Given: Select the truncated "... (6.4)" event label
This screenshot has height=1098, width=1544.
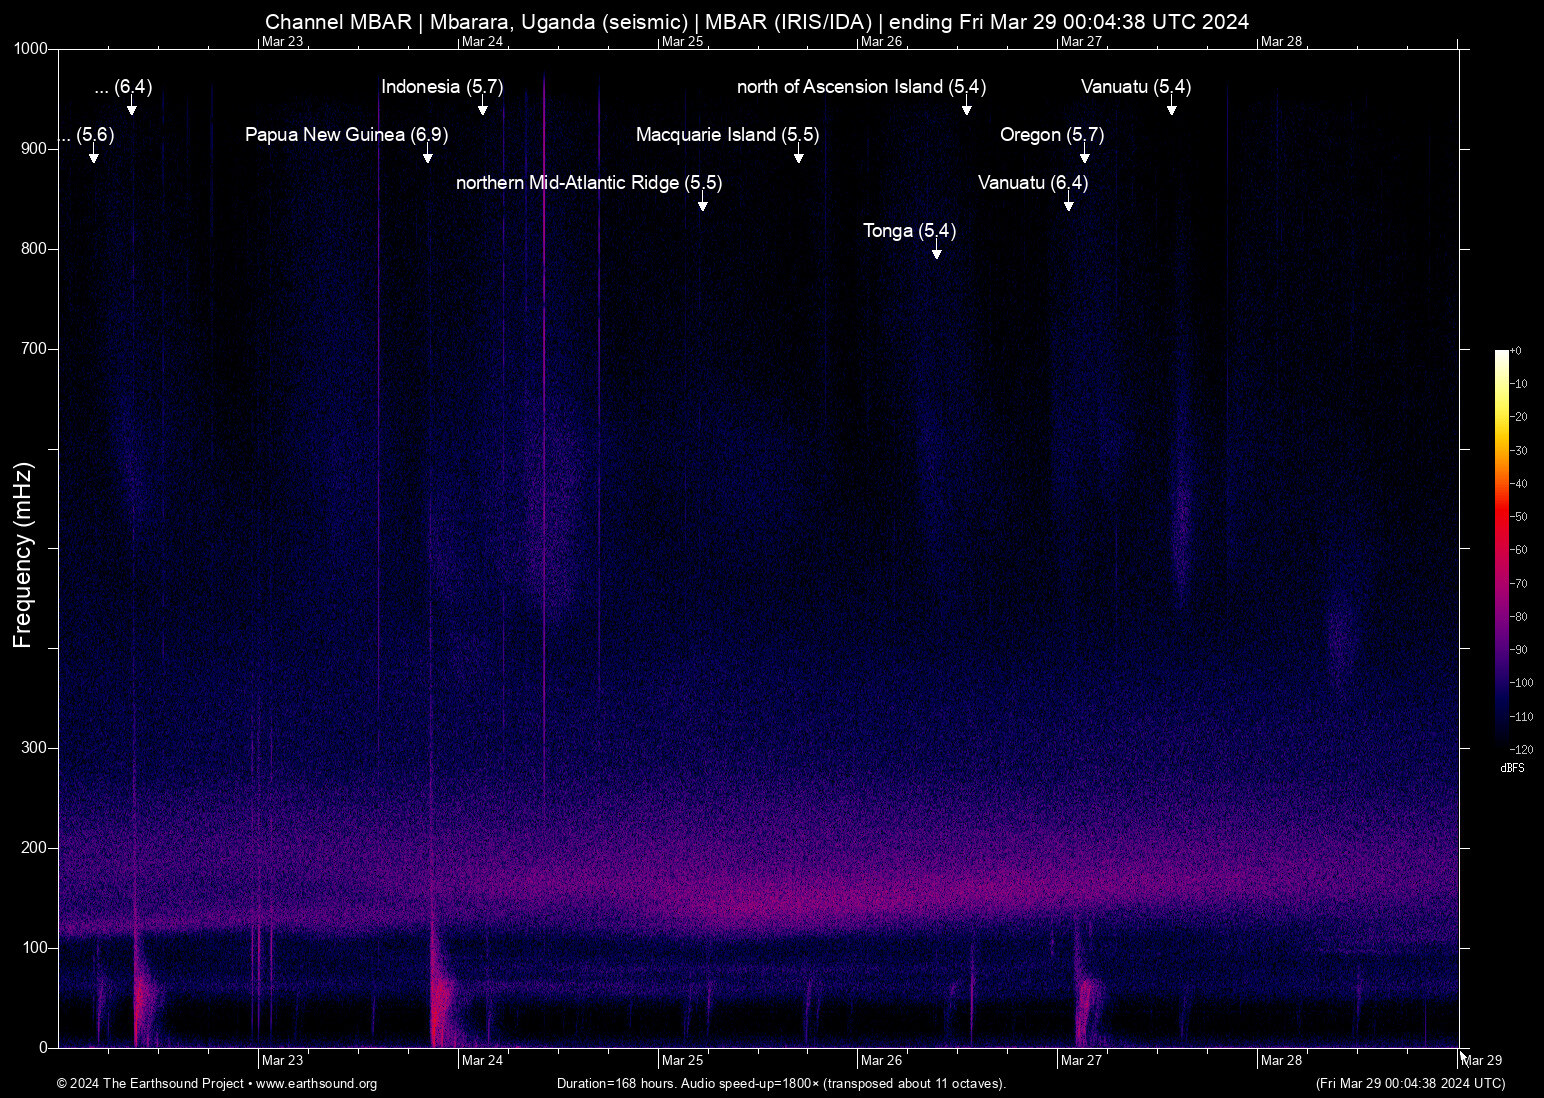Looking at the screenshot, I should [x=123, y=87].
